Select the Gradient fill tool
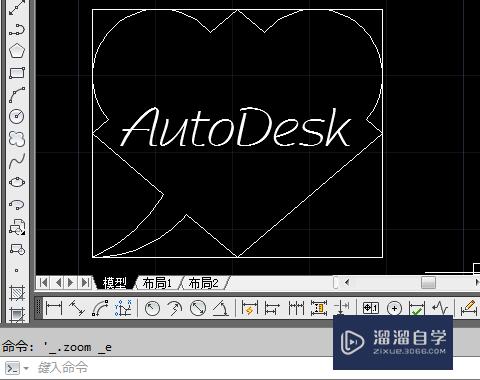 point(17,314)
